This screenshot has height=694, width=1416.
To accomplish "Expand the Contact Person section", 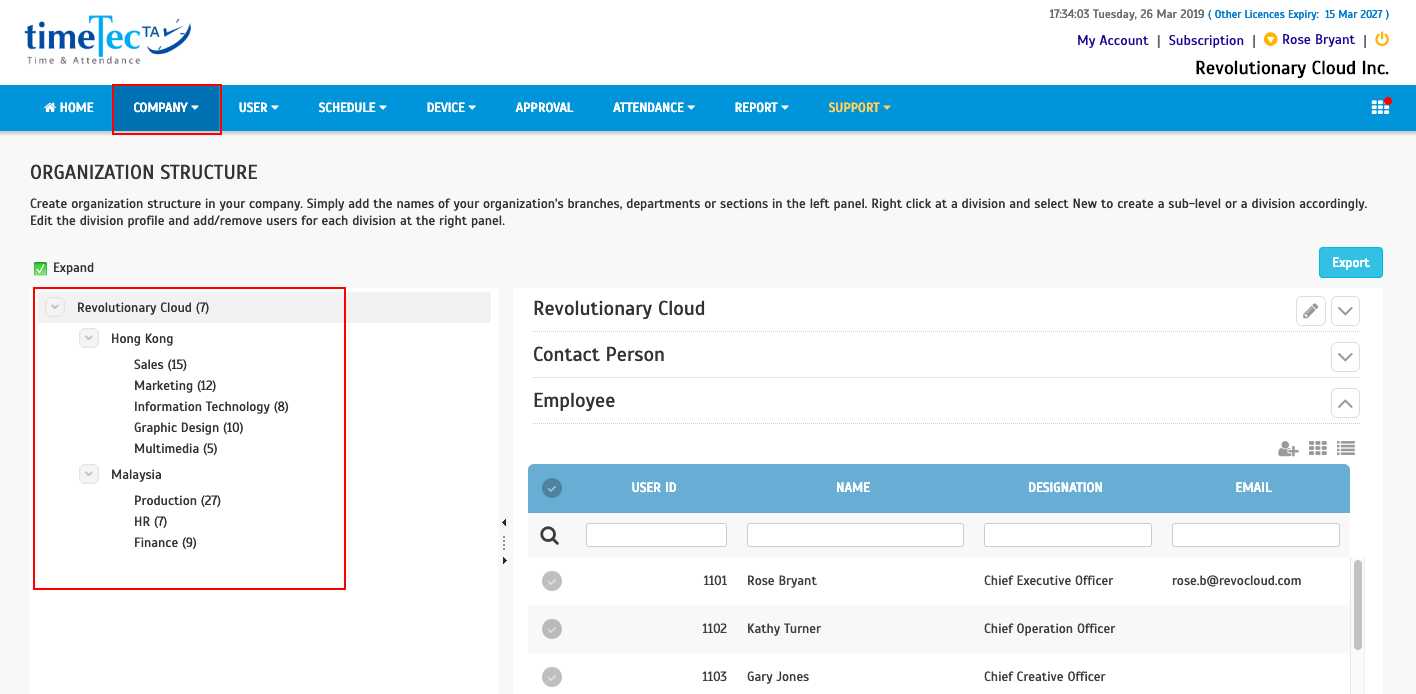I will point(1345,356).
